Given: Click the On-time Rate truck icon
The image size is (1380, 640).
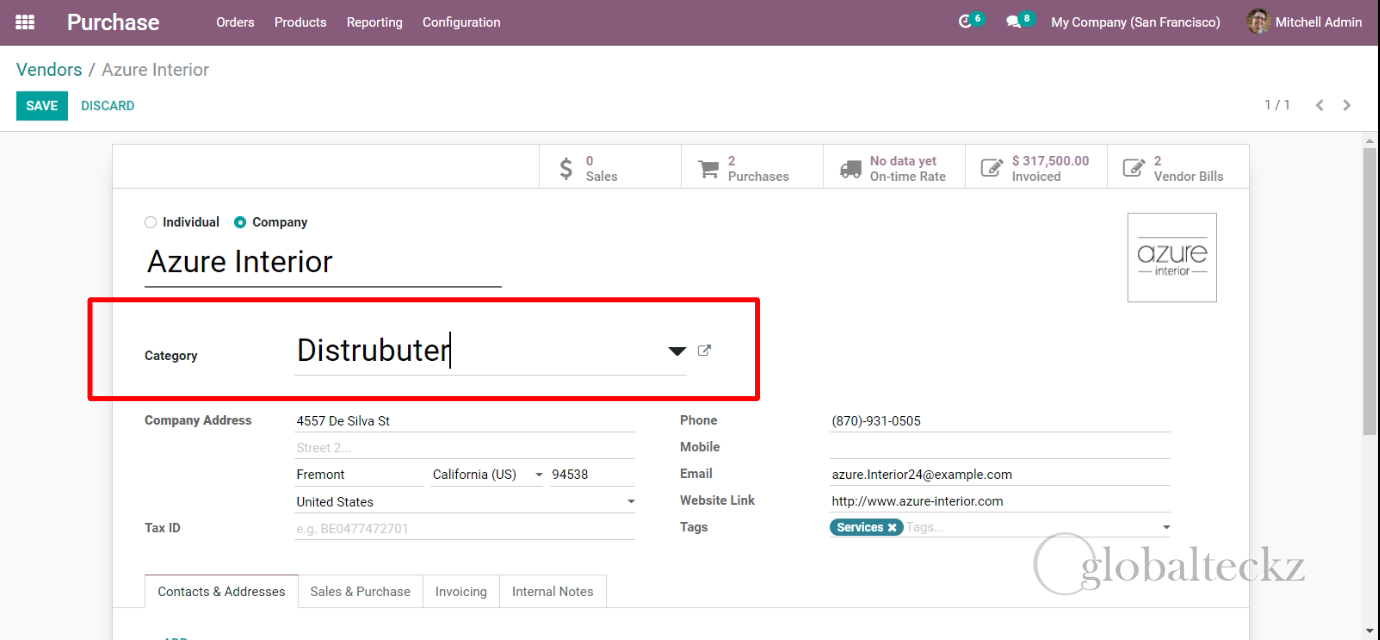Looking at the screenshot, I should (851, 169).
